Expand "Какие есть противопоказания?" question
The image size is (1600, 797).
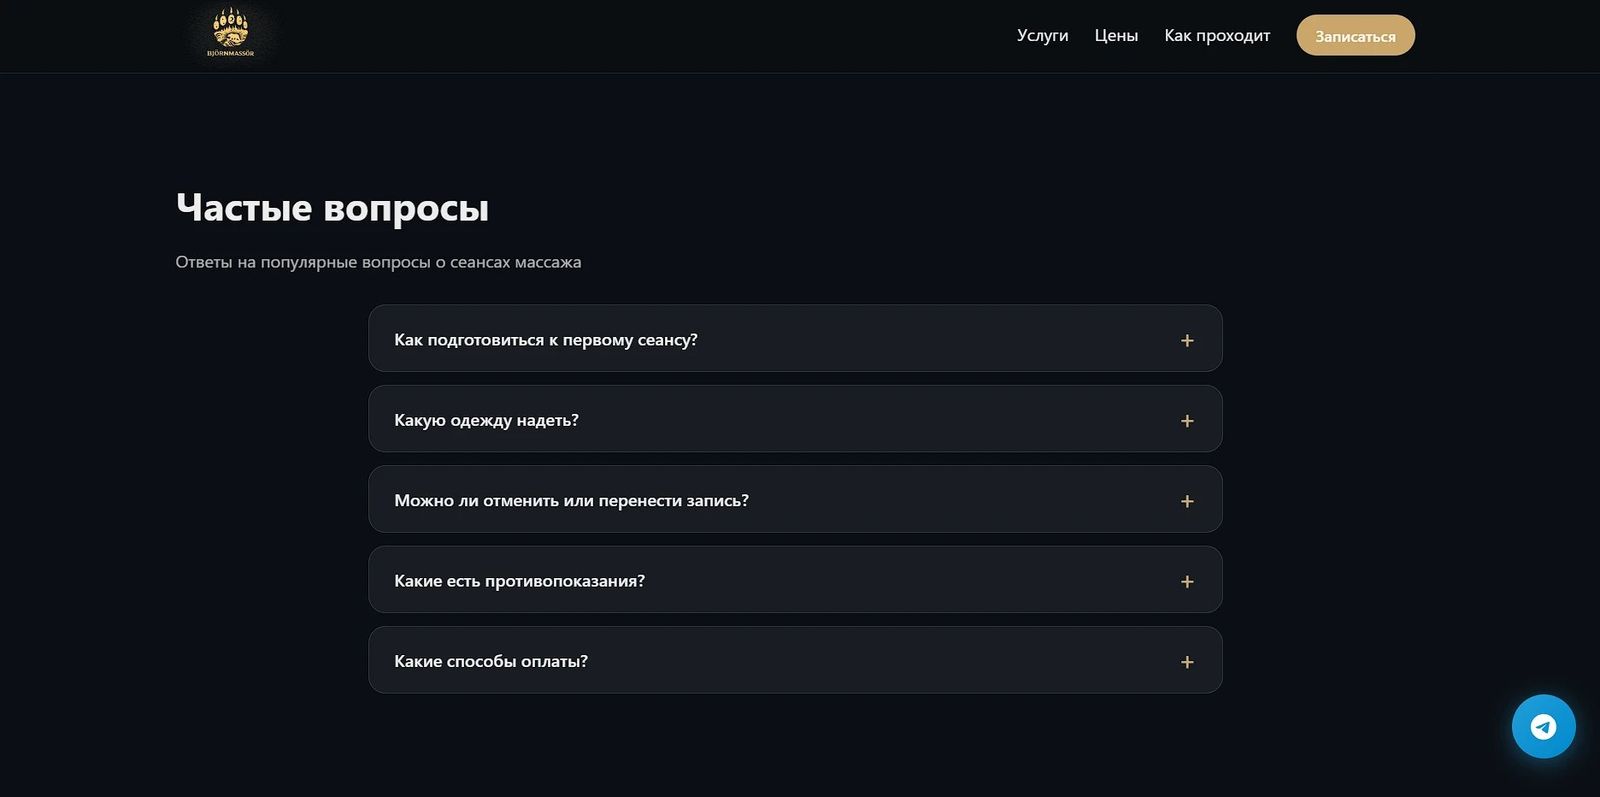795,580
